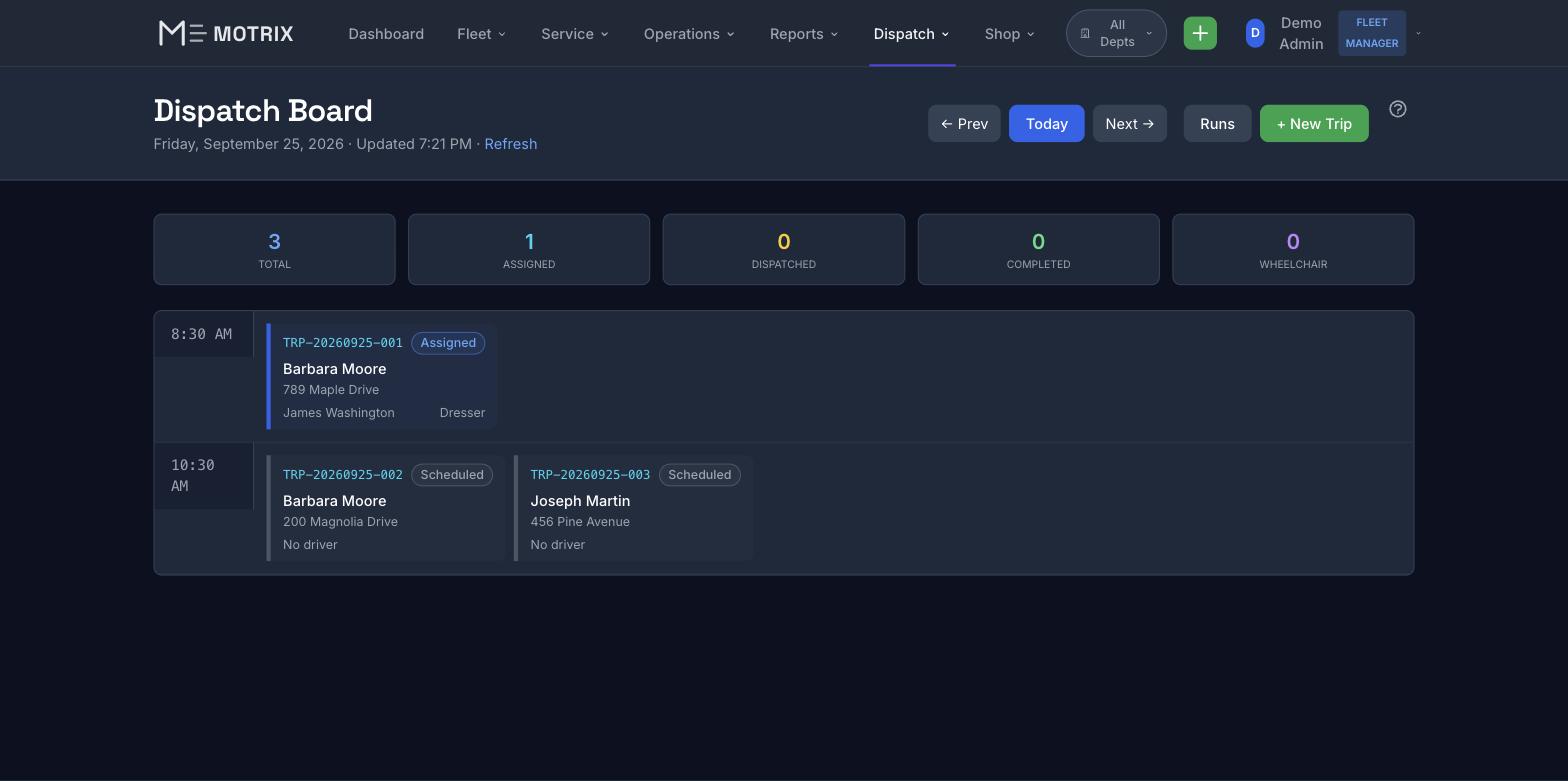This screenshot has height=781, width=1568.
Task: Click the Assigned status badge
Action: click(448, 343)
